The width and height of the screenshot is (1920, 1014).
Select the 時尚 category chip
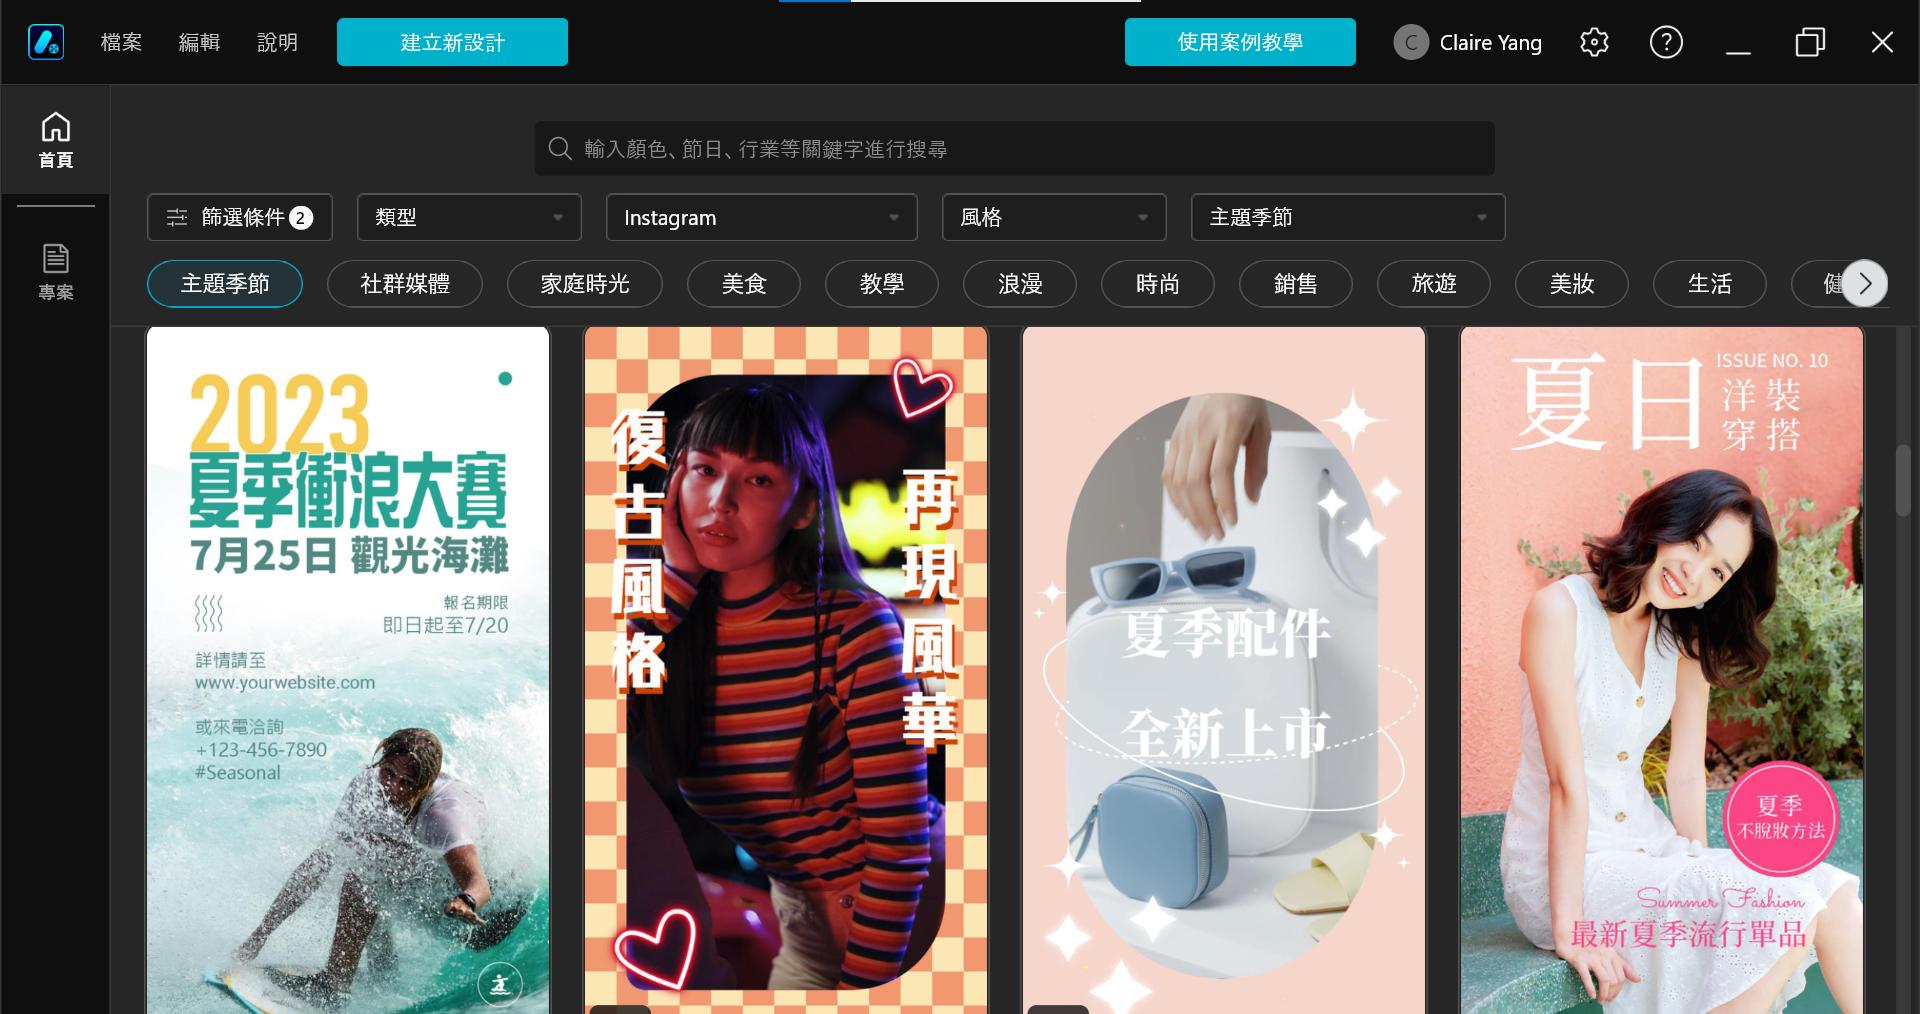coord(1158,284)
